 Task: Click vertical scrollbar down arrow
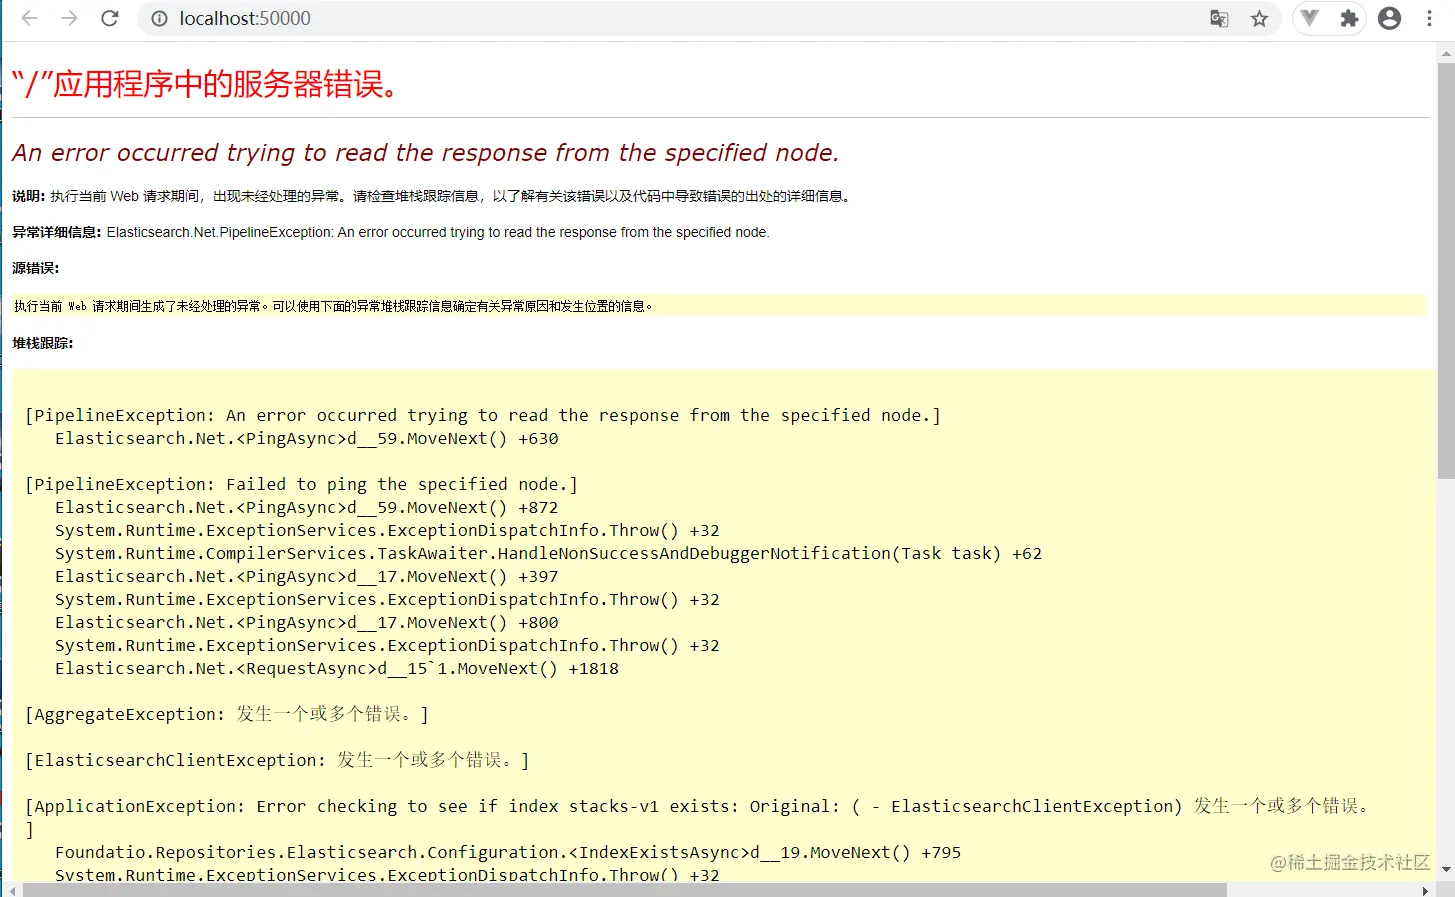coord(1446,871)
